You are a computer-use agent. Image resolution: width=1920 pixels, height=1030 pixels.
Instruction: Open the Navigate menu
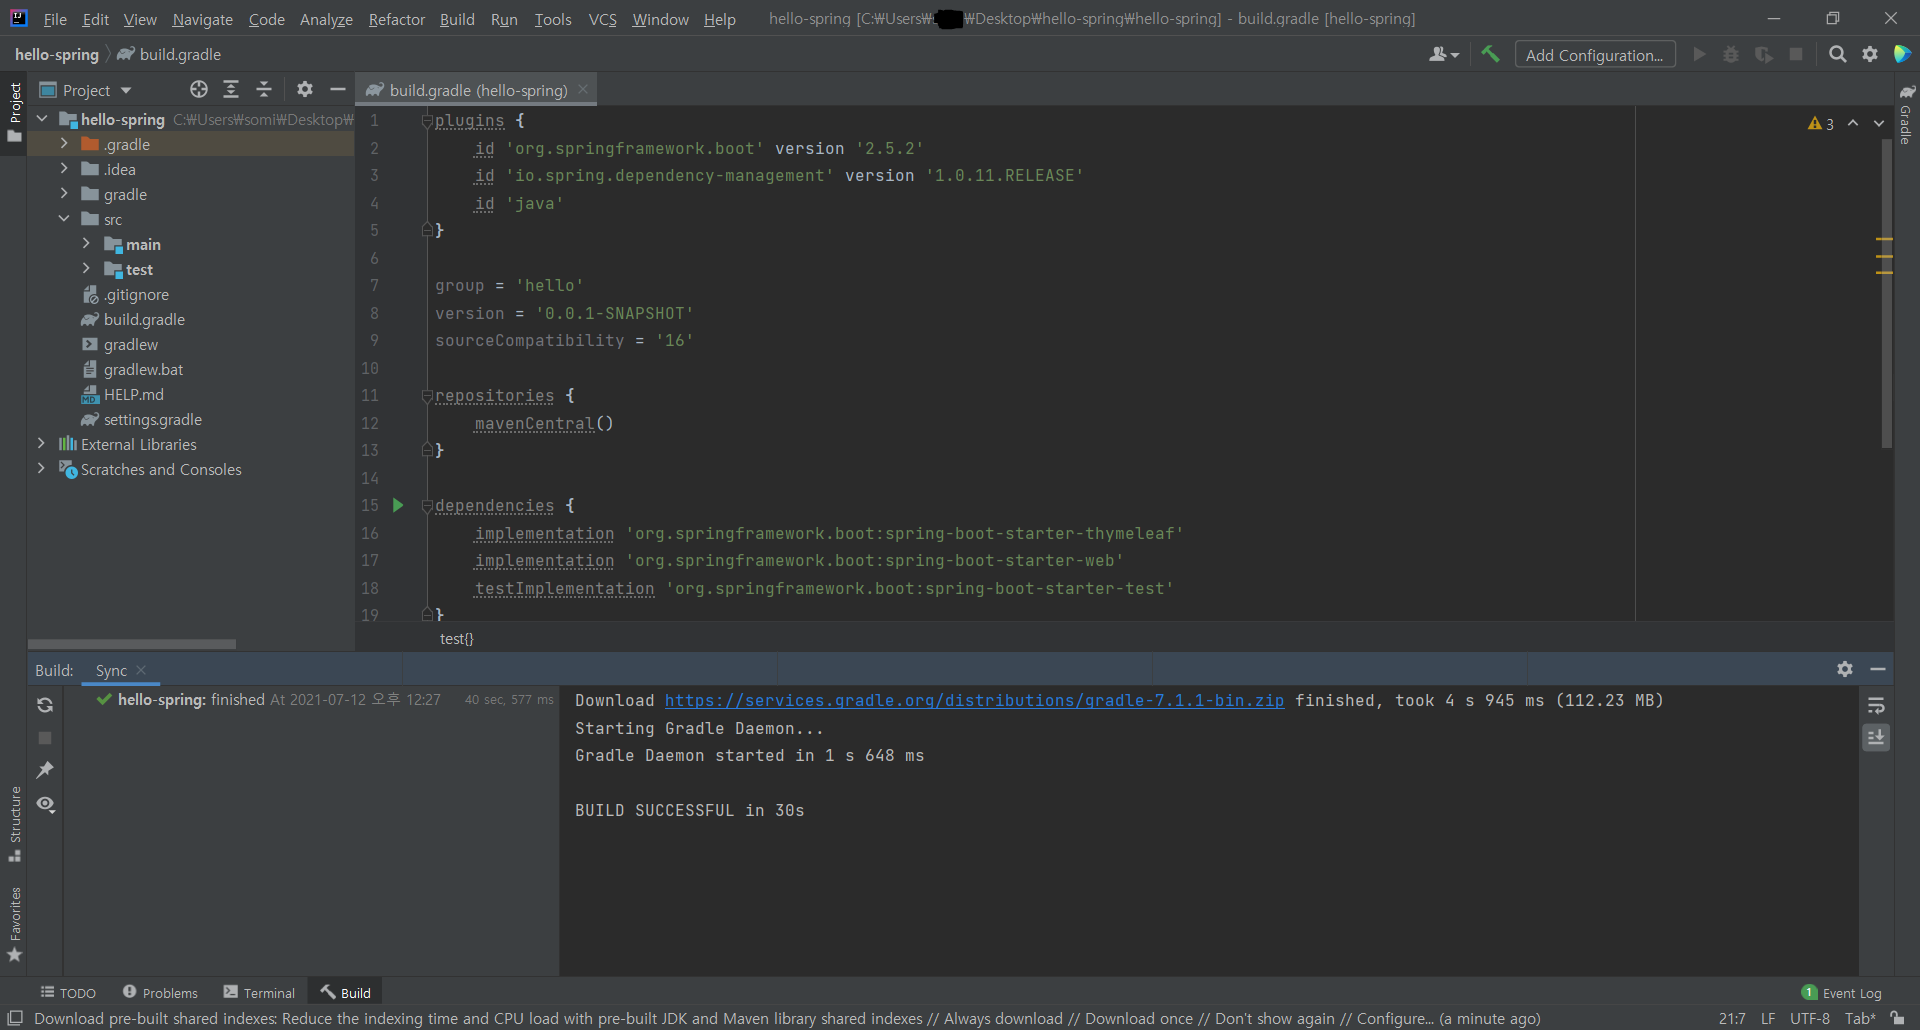(x=202, y=19)
